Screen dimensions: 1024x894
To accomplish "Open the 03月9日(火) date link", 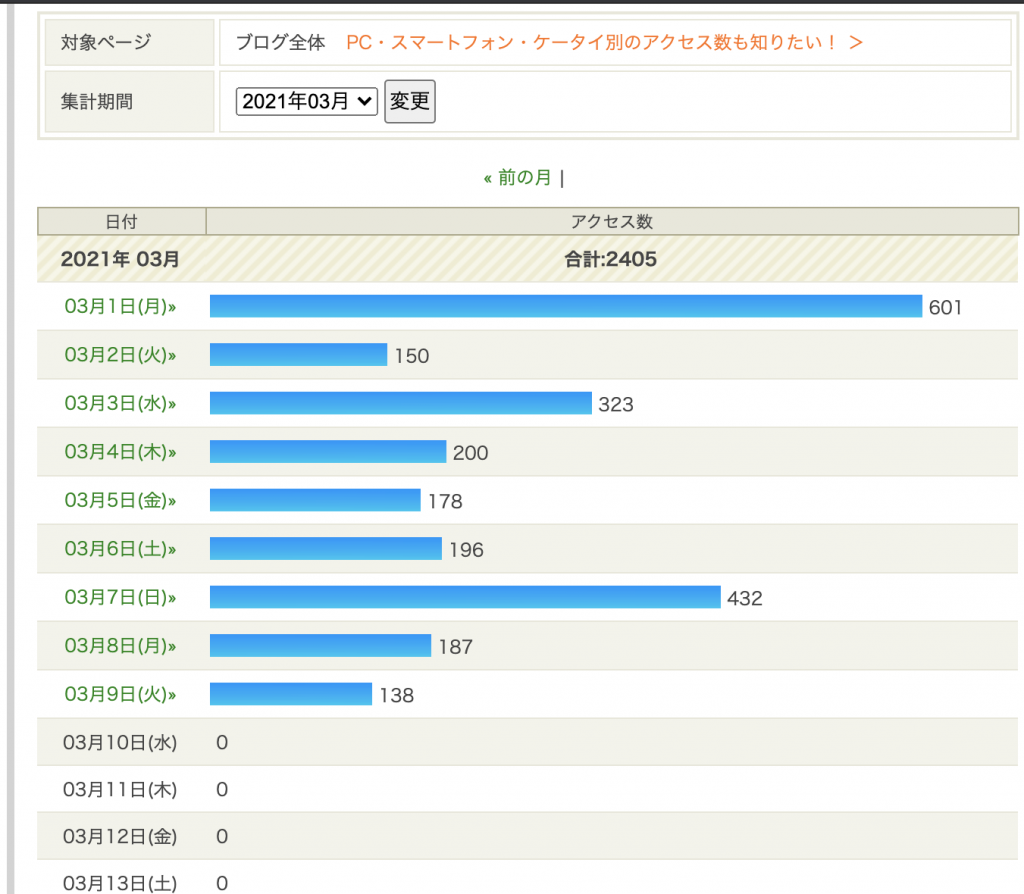I will click(x=120, y=694).
